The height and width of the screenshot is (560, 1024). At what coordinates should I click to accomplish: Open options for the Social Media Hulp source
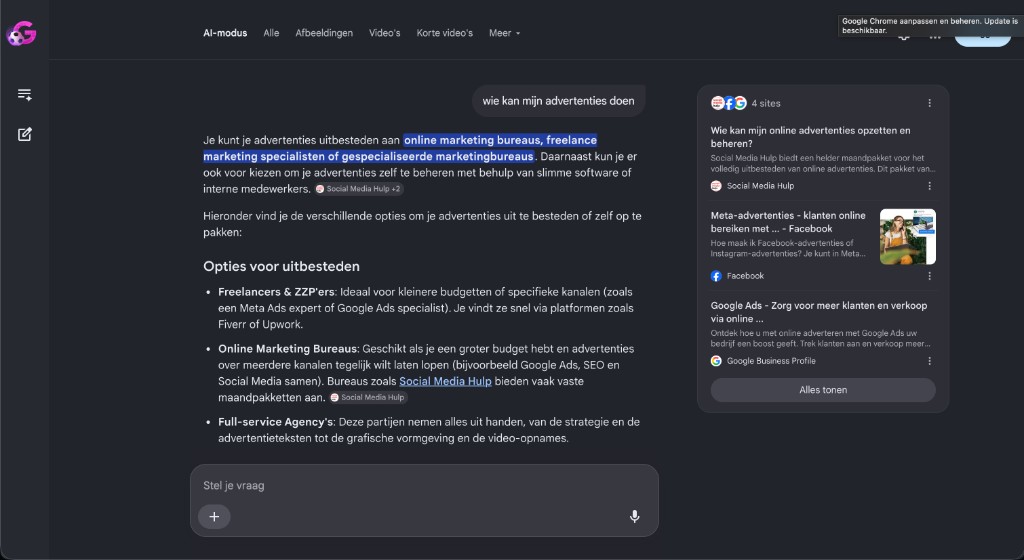pos(929,186)
